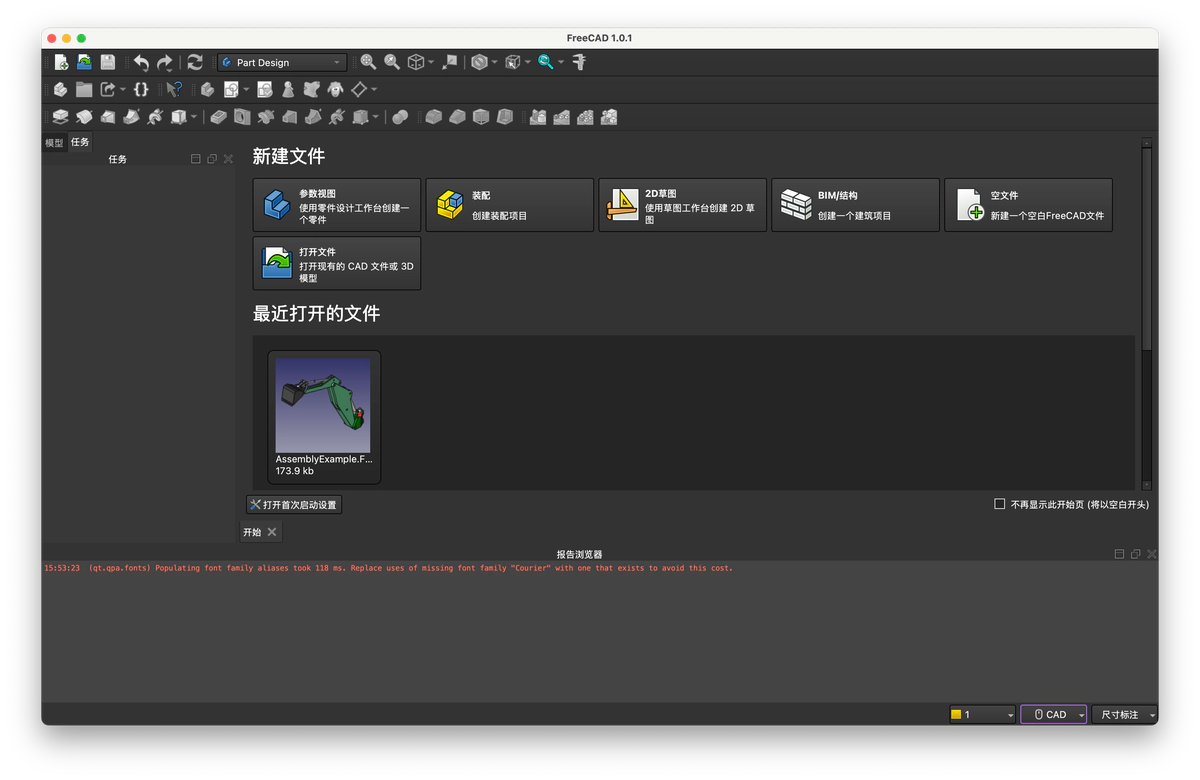The image size is (1200, 780).
Task: Switch to the 模型 tab
Action: (54, 143)
